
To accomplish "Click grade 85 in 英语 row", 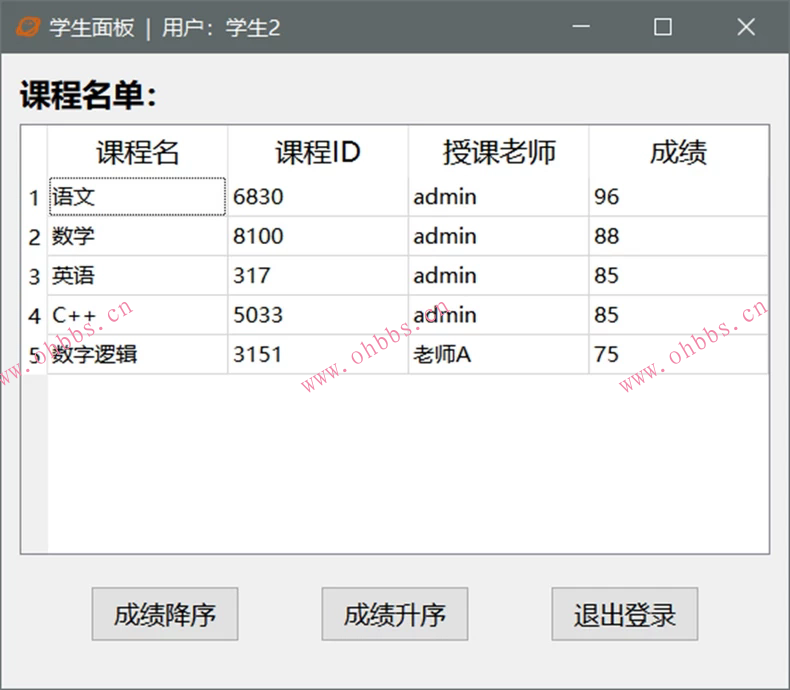I will pyautogui.click(x=679, y=276).
